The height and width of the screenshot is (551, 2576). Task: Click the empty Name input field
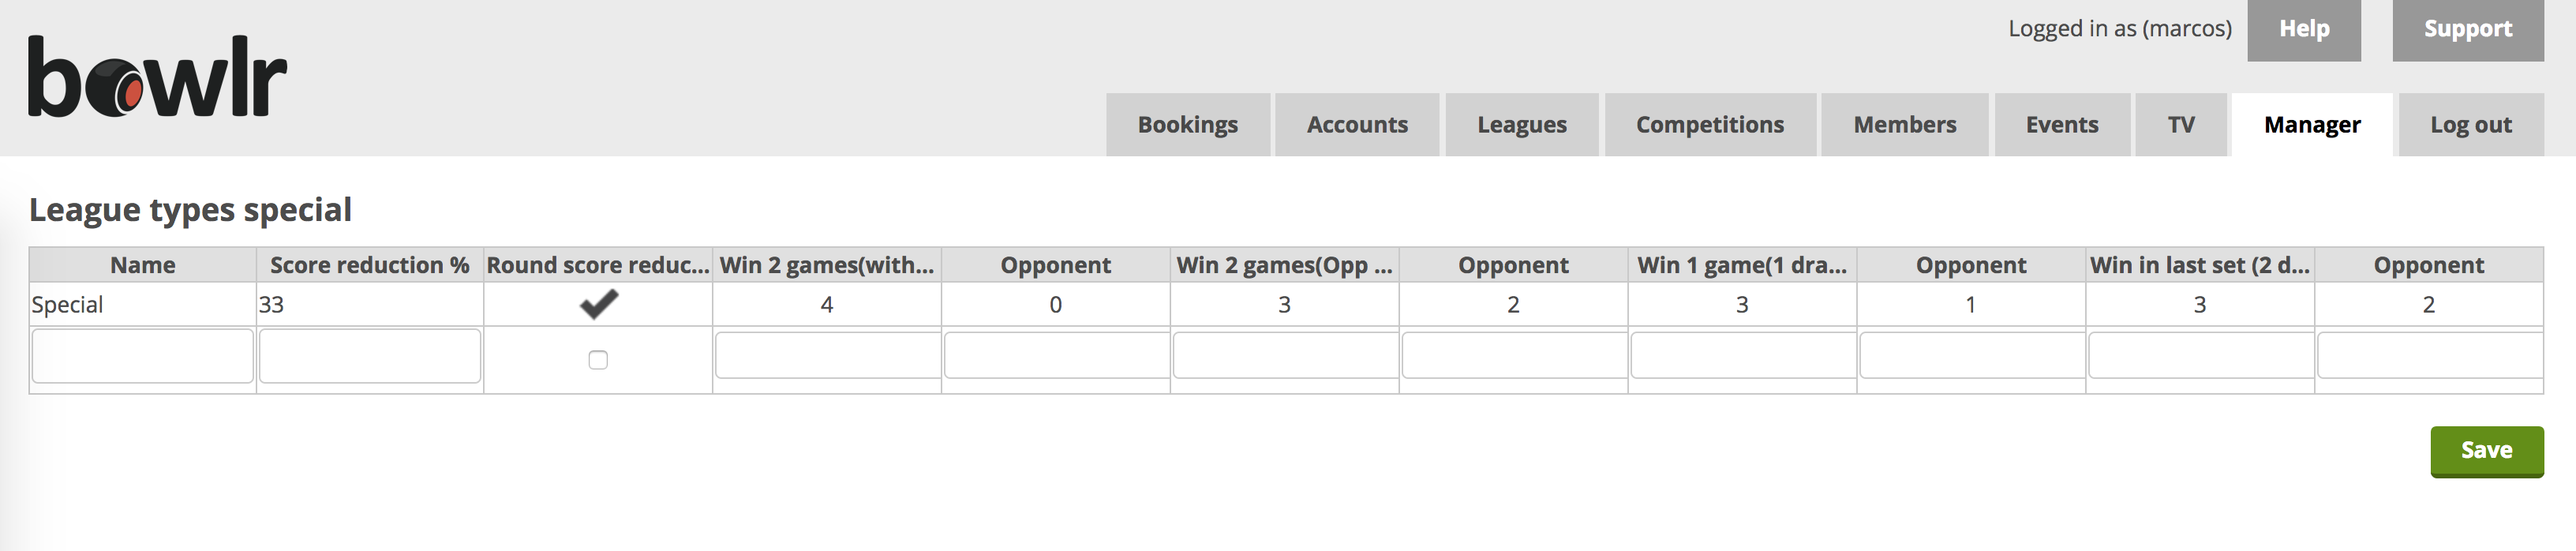[142, 356]
